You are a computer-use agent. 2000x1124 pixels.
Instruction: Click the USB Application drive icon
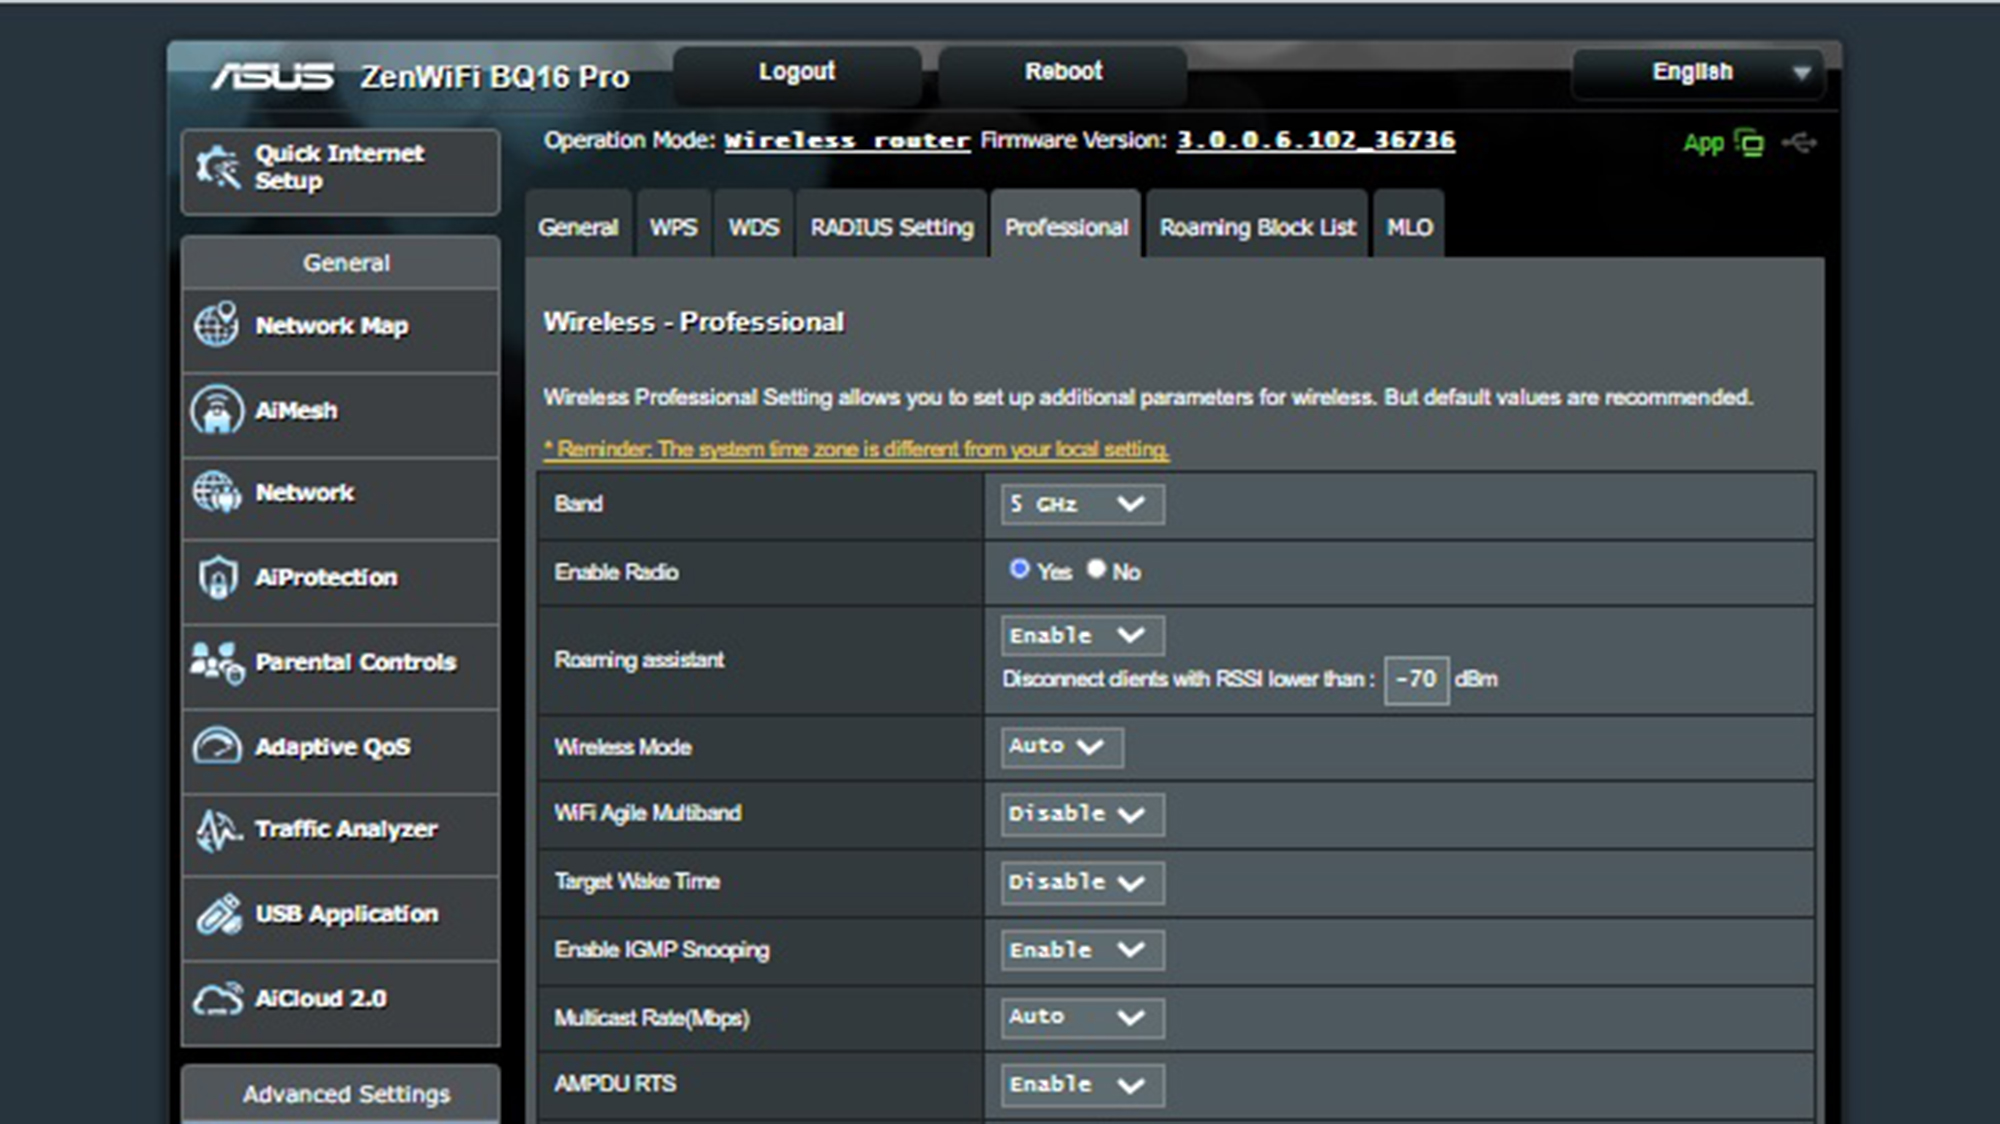(218, 914)
